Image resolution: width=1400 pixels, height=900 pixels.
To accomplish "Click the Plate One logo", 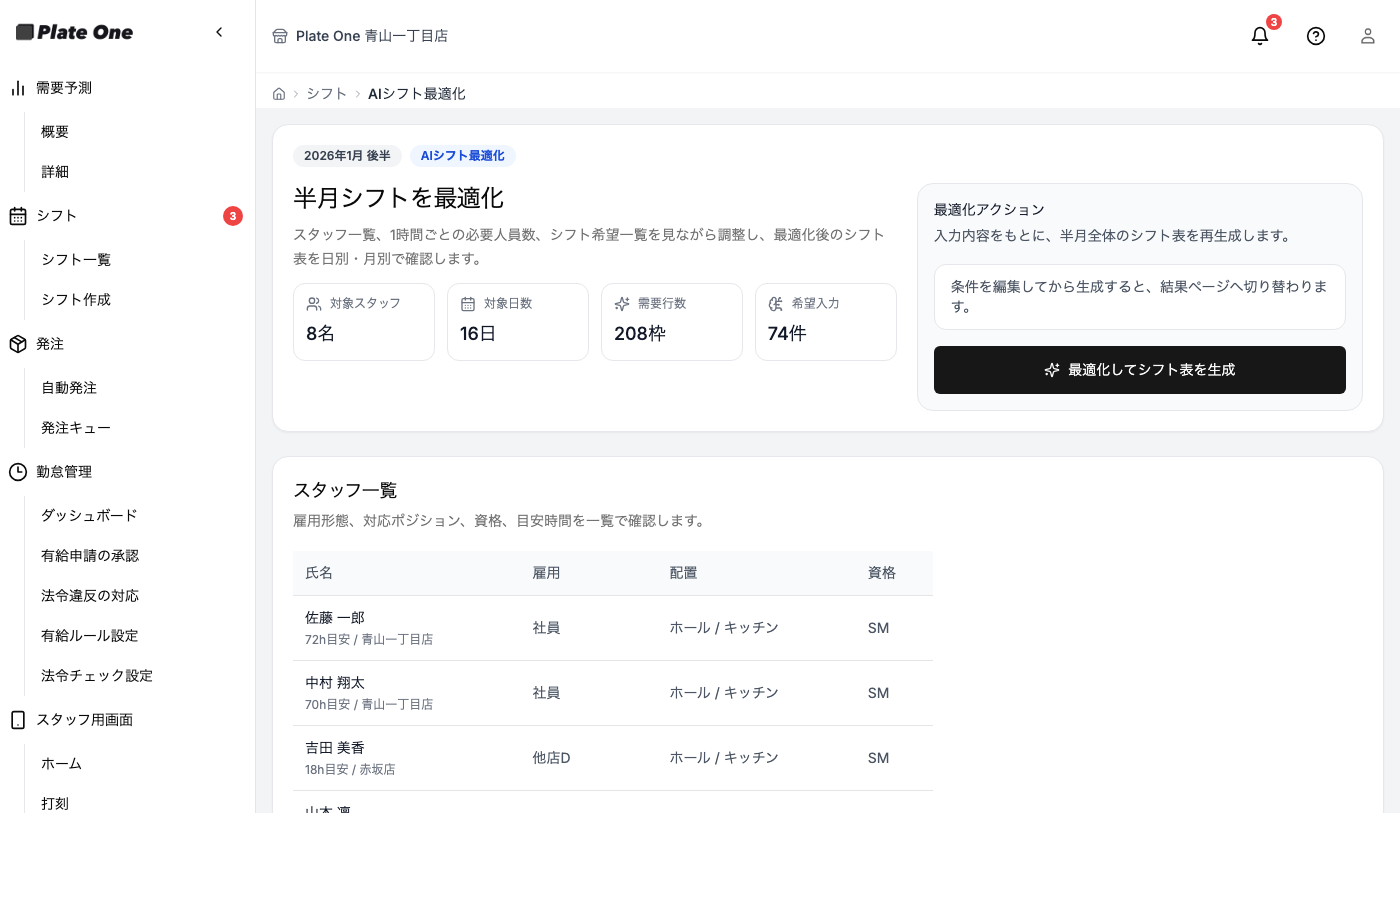I will [75, 32].
